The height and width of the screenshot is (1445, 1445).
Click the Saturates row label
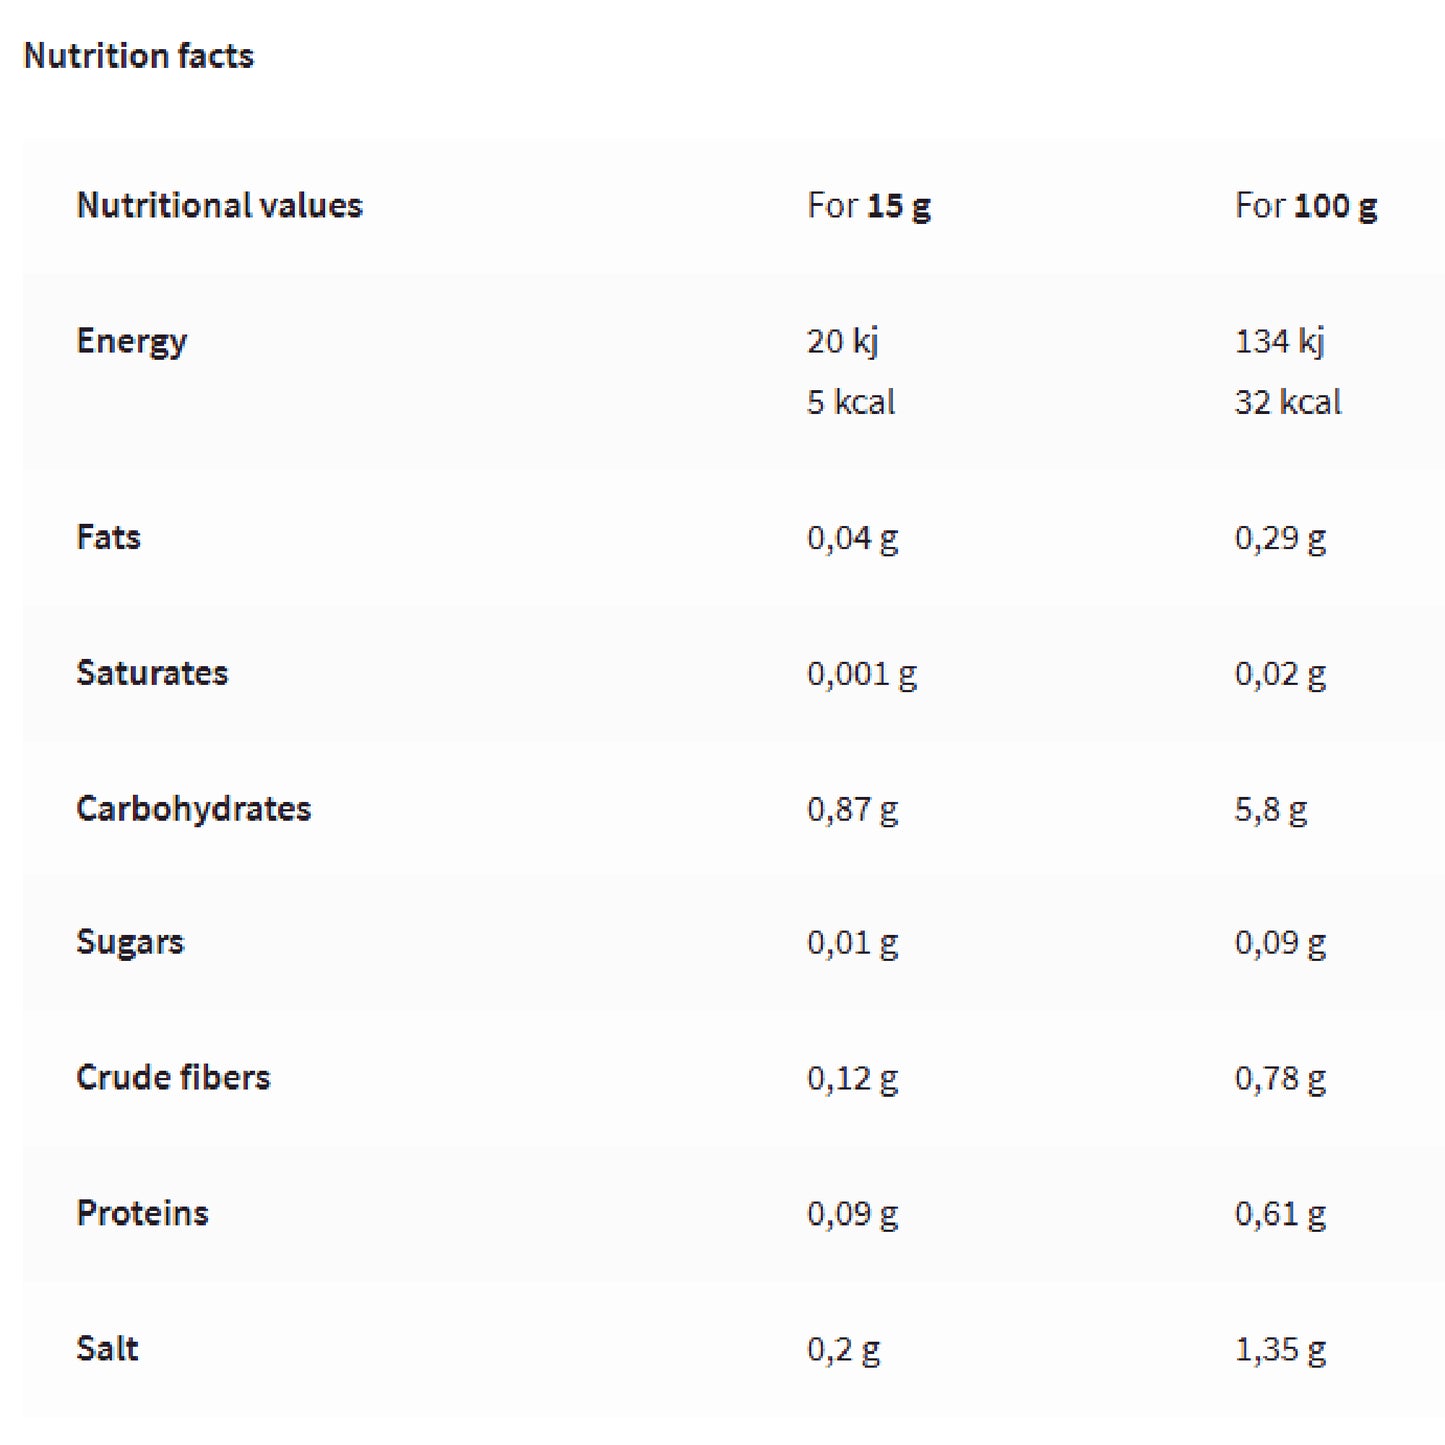tap(152, 673)
